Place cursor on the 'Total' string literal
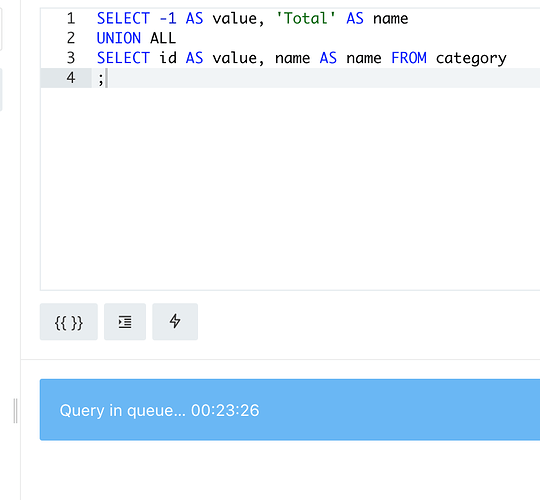This screenshot has width=540, height=500. pyautogui.click(x=306, y=18)
